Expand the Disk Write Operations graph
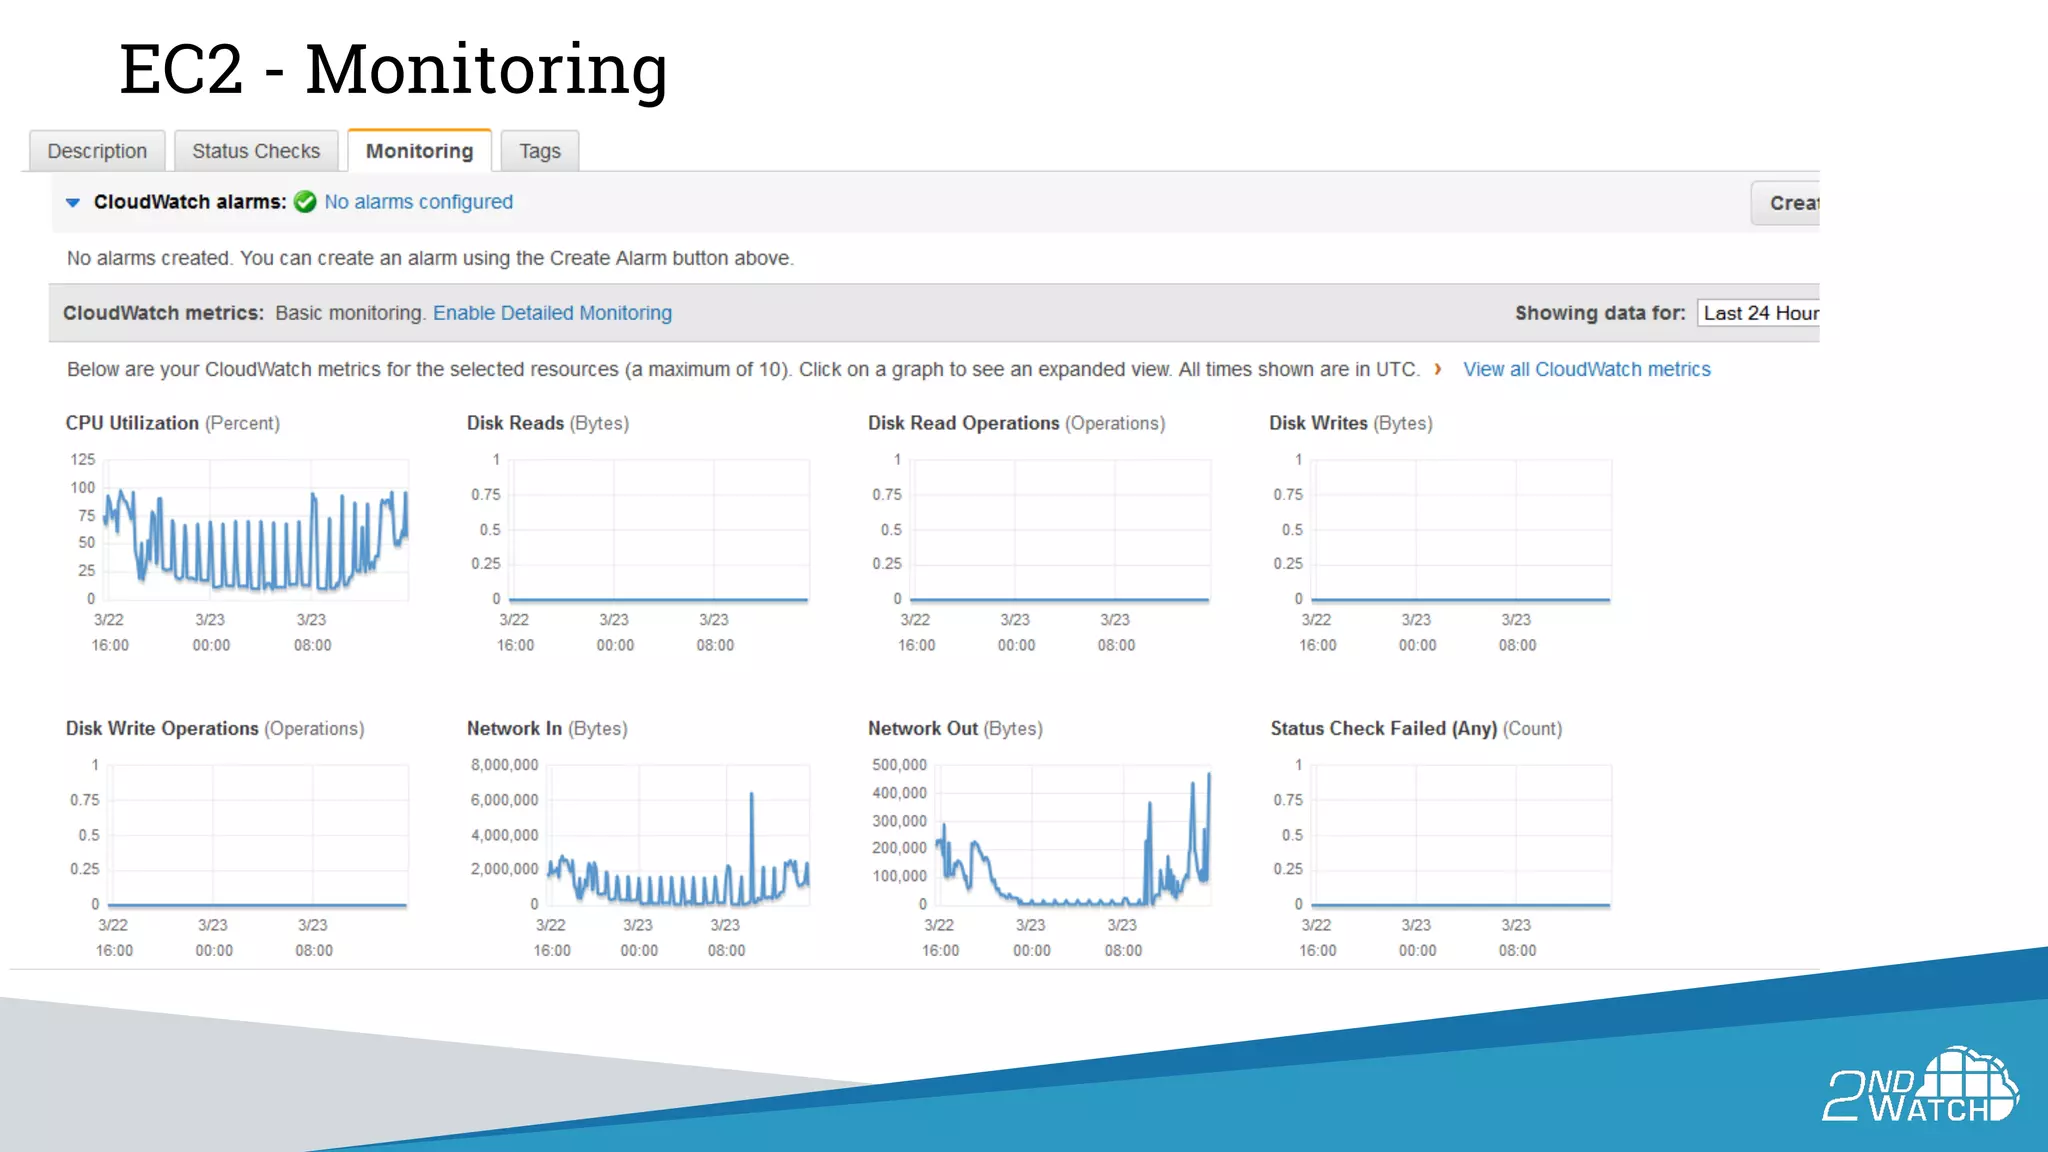The height and width of the screenshot is (1152, 2048). (x=259, y=836)
